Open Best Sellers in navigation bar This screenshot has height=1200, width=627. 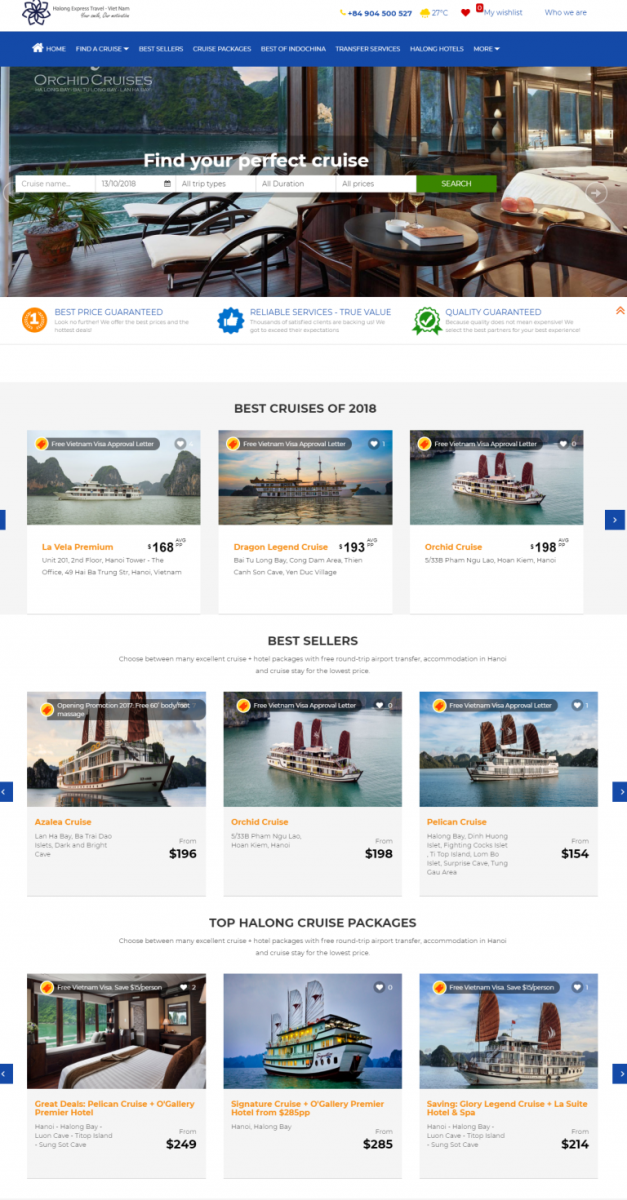pos(161,48)
